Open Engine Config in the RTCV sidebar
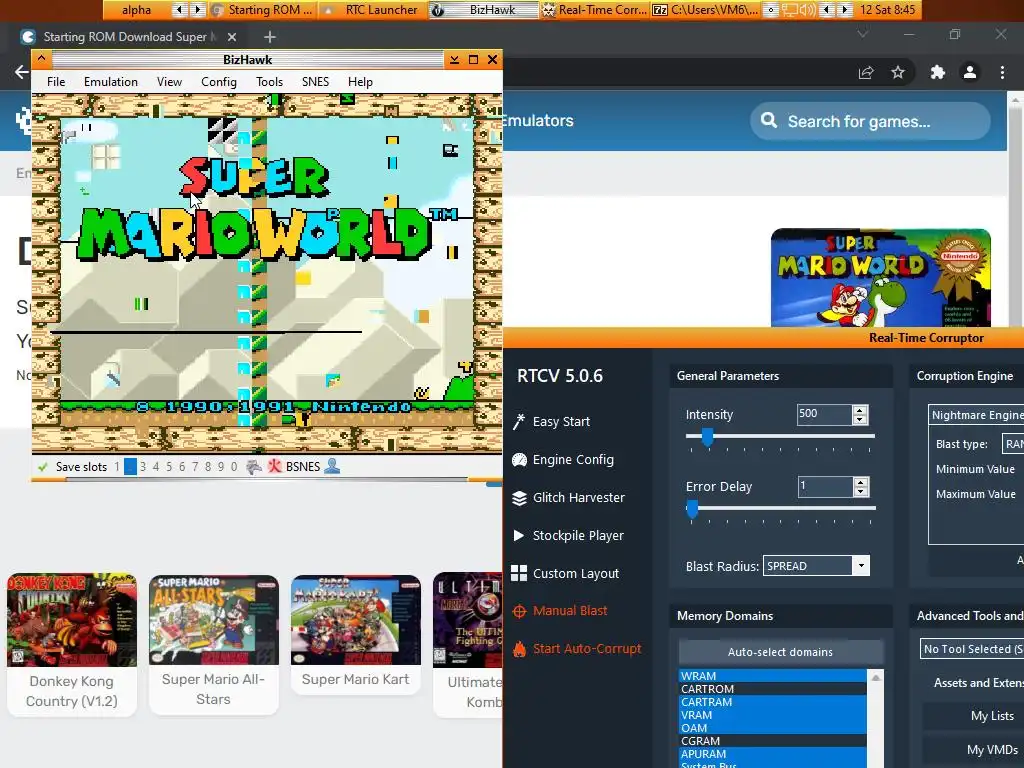The image size is (1024, 768). pos(564,460)
